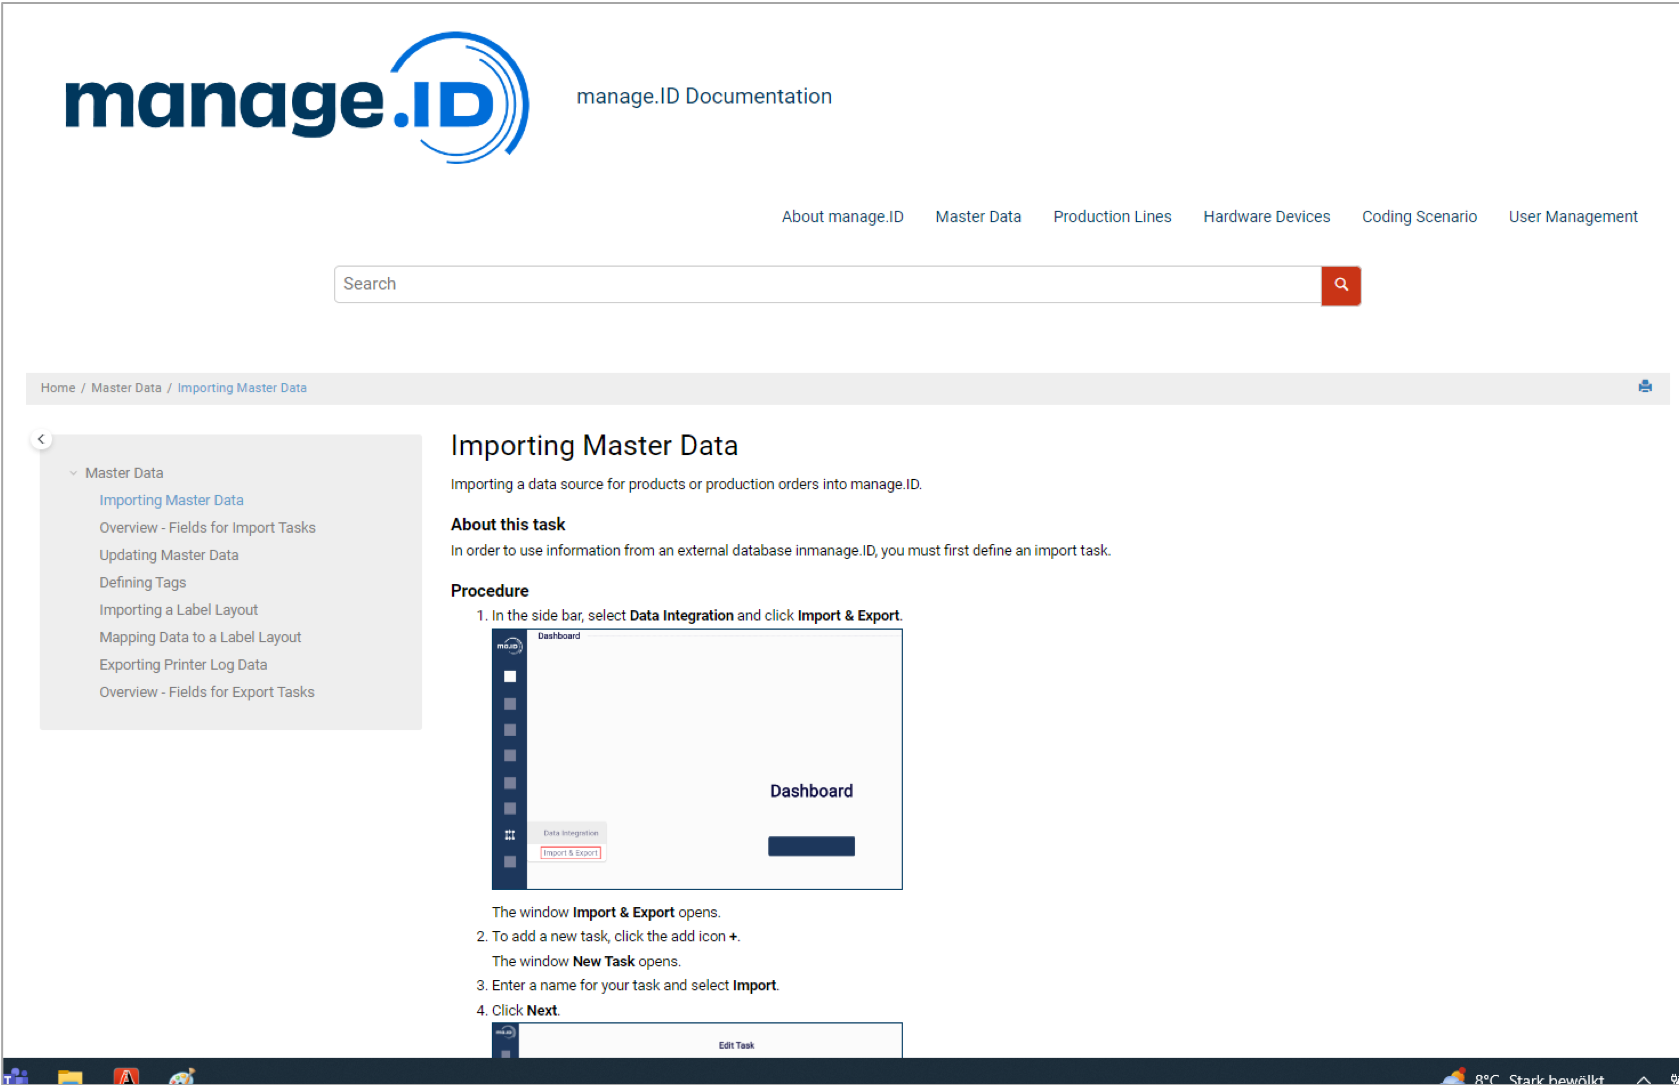Image resolution: width=1679 pixels, height=1085 pixels.
Task: Open Adobe Acrobat from the taskbar
Action: [x=125, y=1075]
